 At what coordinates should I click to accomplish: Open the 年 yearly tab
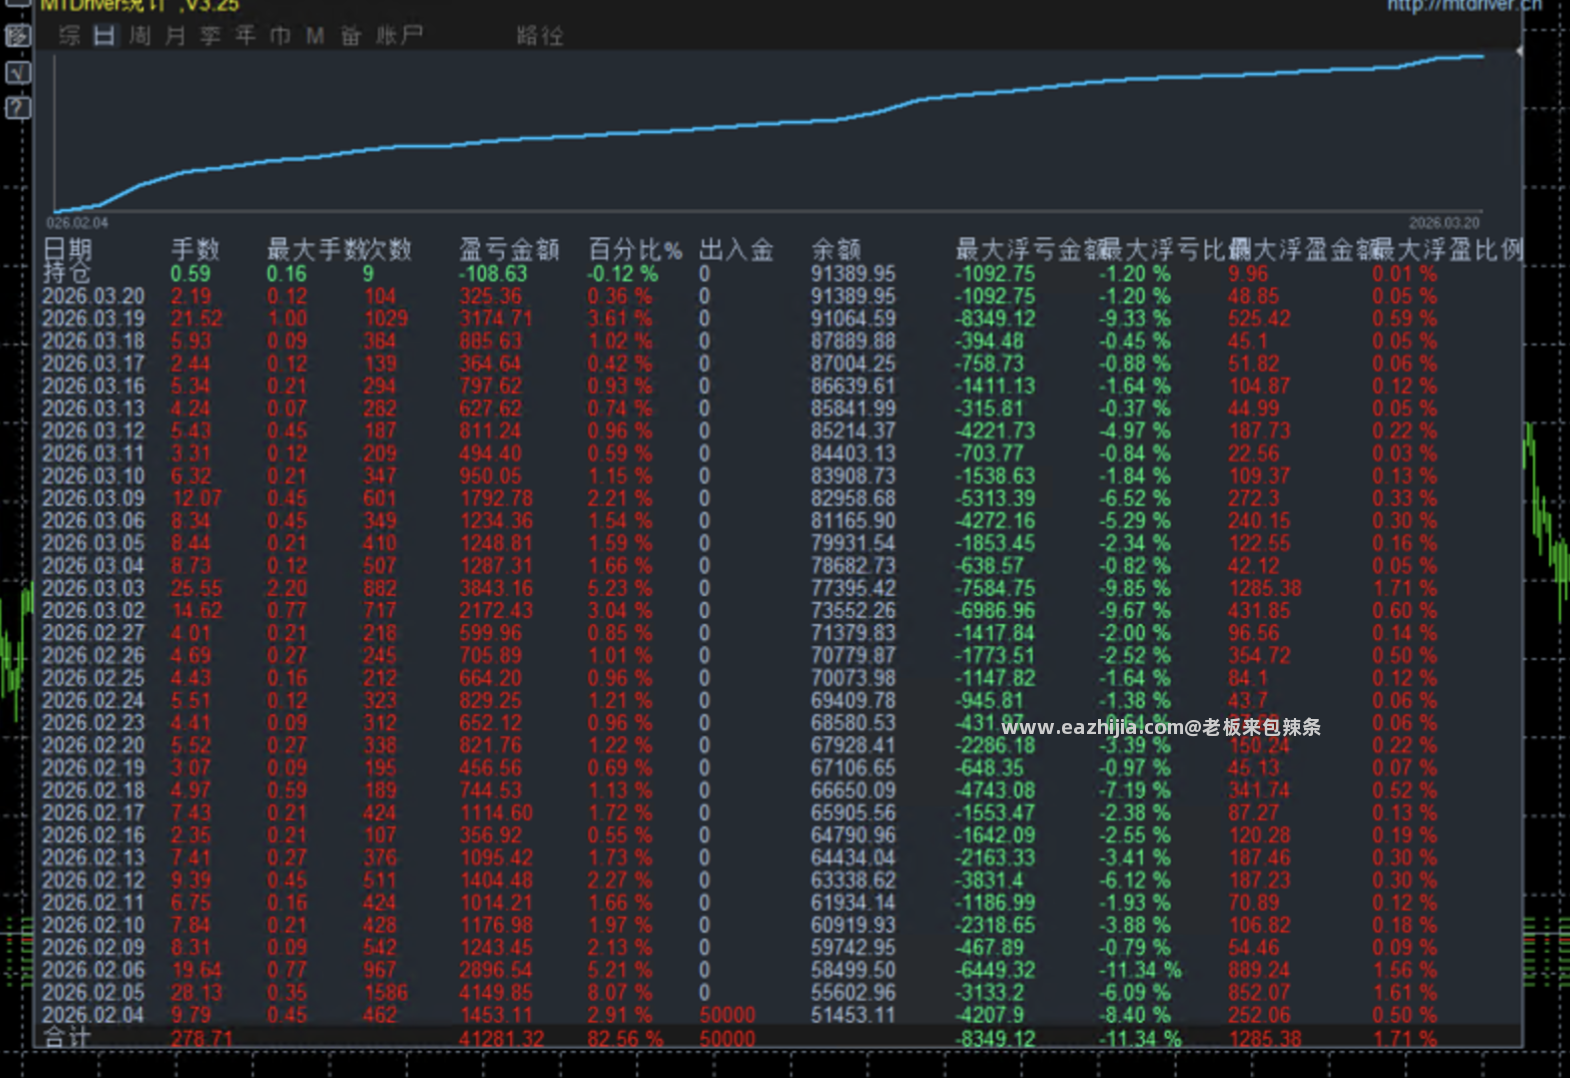(245, 36)
